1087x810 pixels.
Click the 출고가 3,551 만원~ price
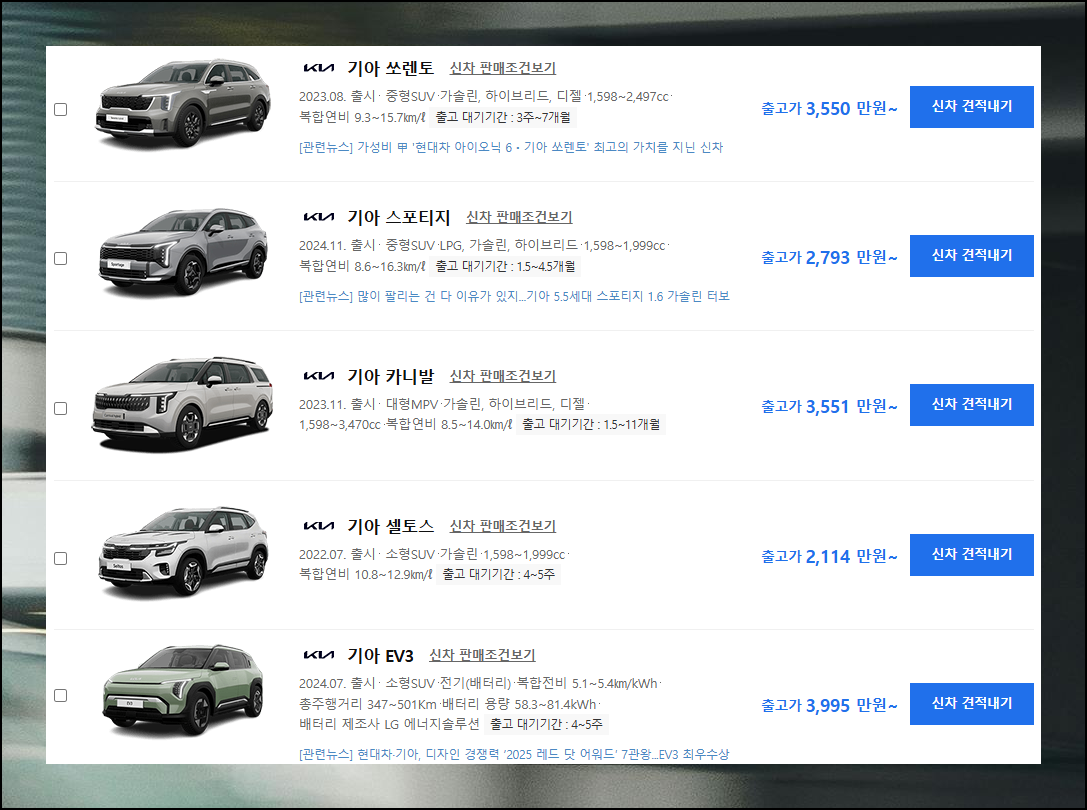click(x=829, y=406)
